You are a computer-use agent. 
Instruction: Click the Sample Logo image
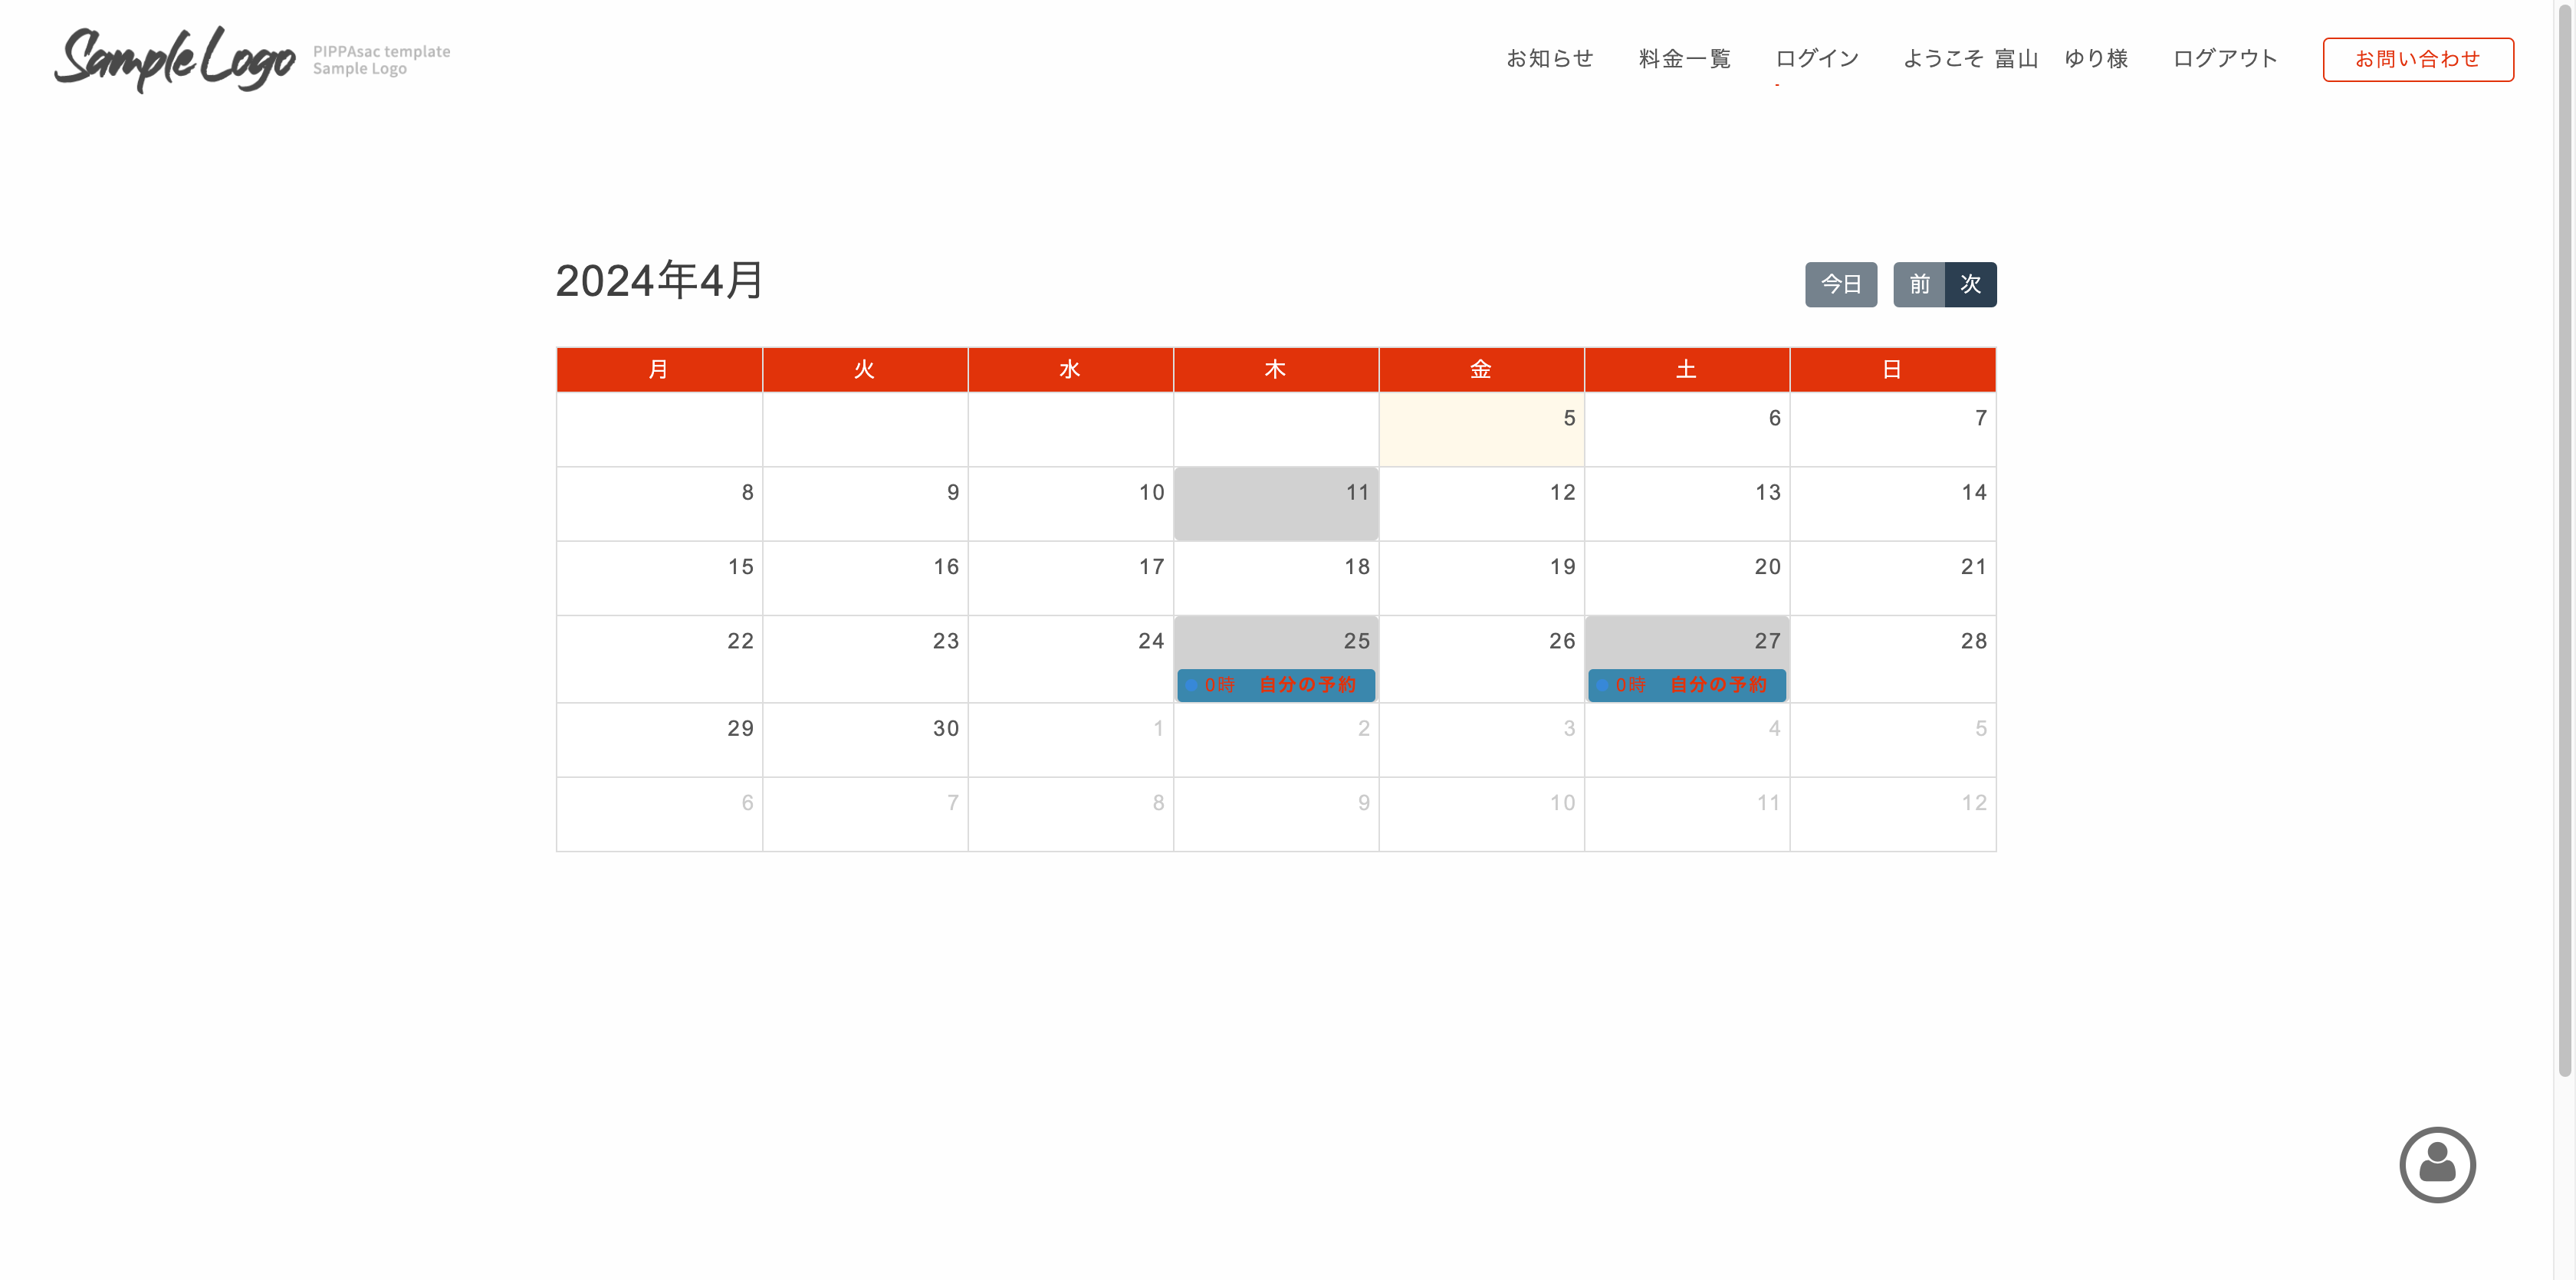point(175,59)
